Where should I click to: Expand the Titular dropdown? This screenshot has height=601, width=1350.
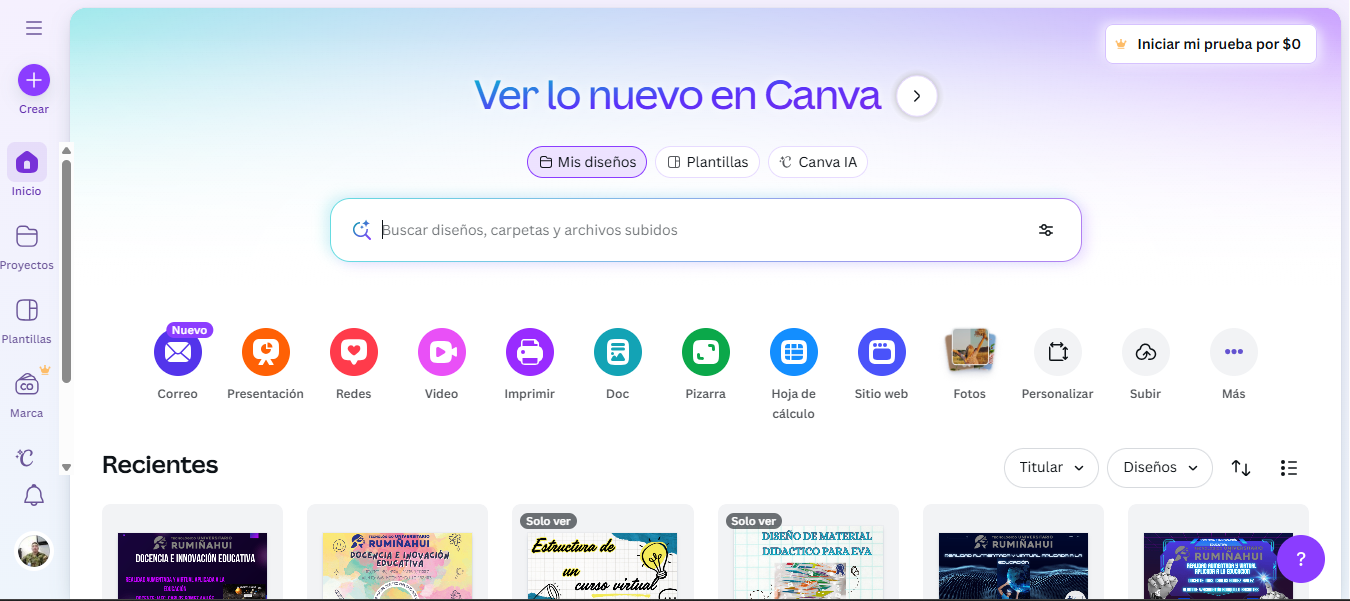point(1051,468)
